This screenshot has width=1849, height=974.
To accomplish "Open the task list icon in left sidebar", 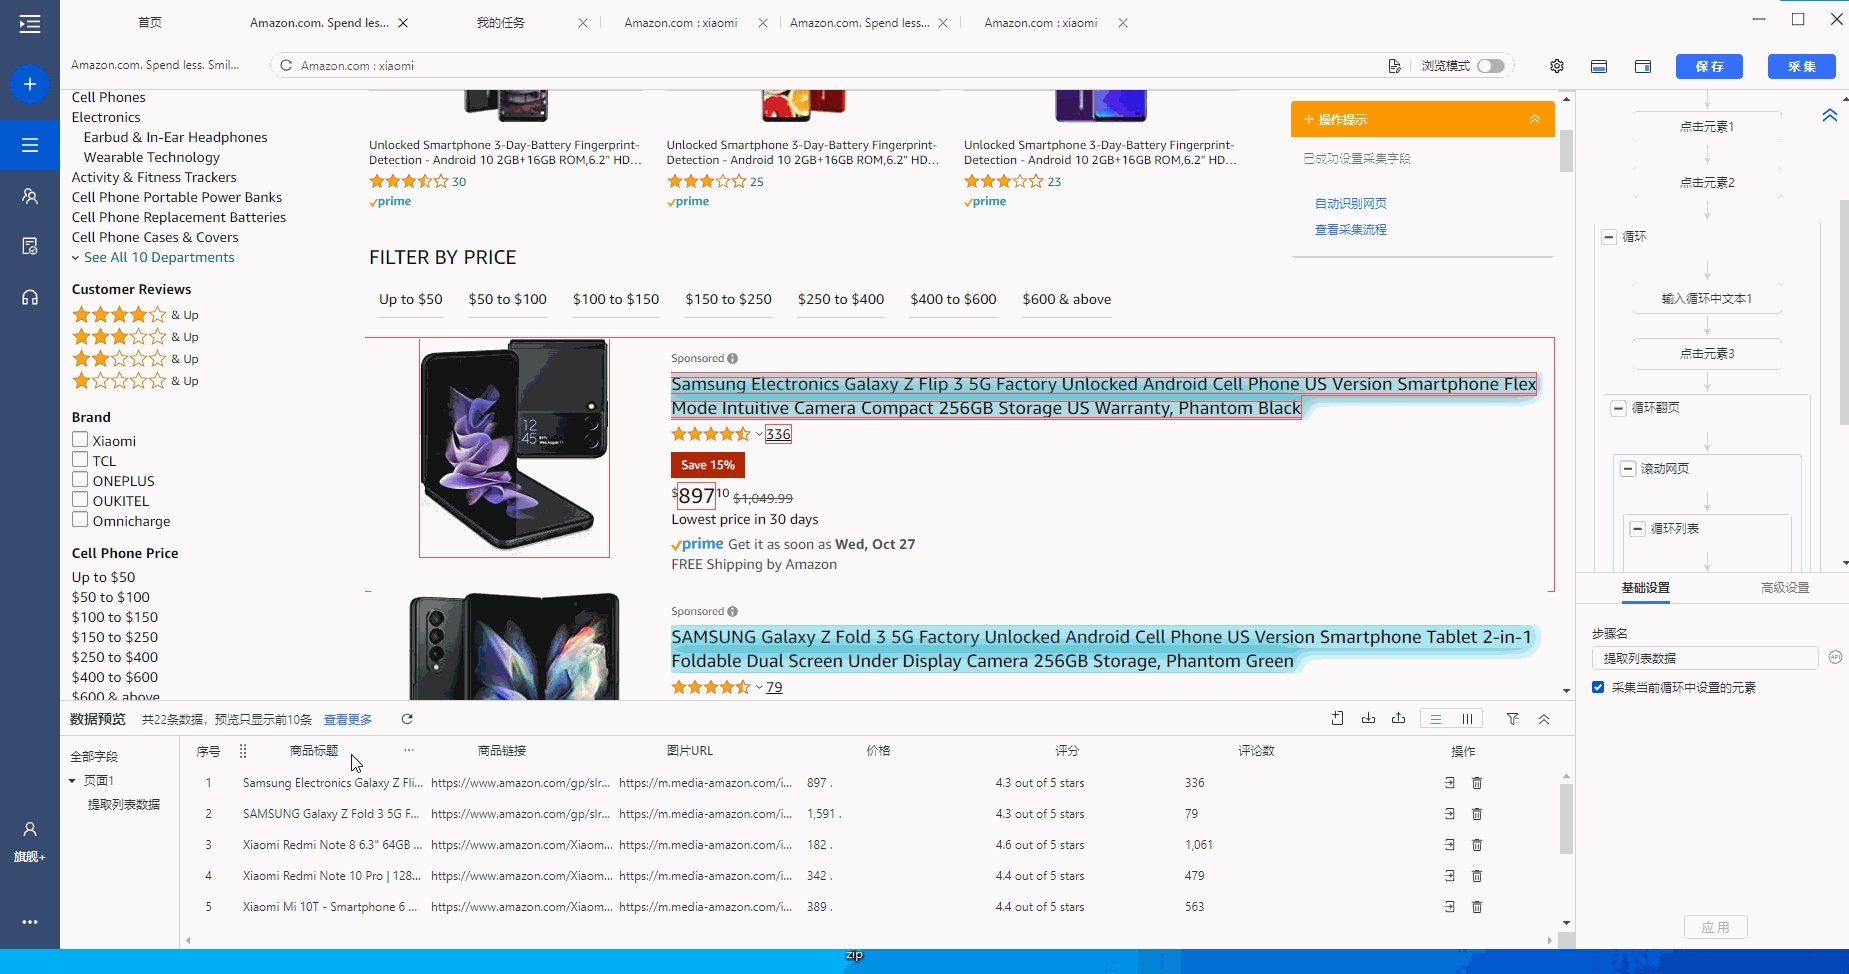I will click(x=30, y=145).
